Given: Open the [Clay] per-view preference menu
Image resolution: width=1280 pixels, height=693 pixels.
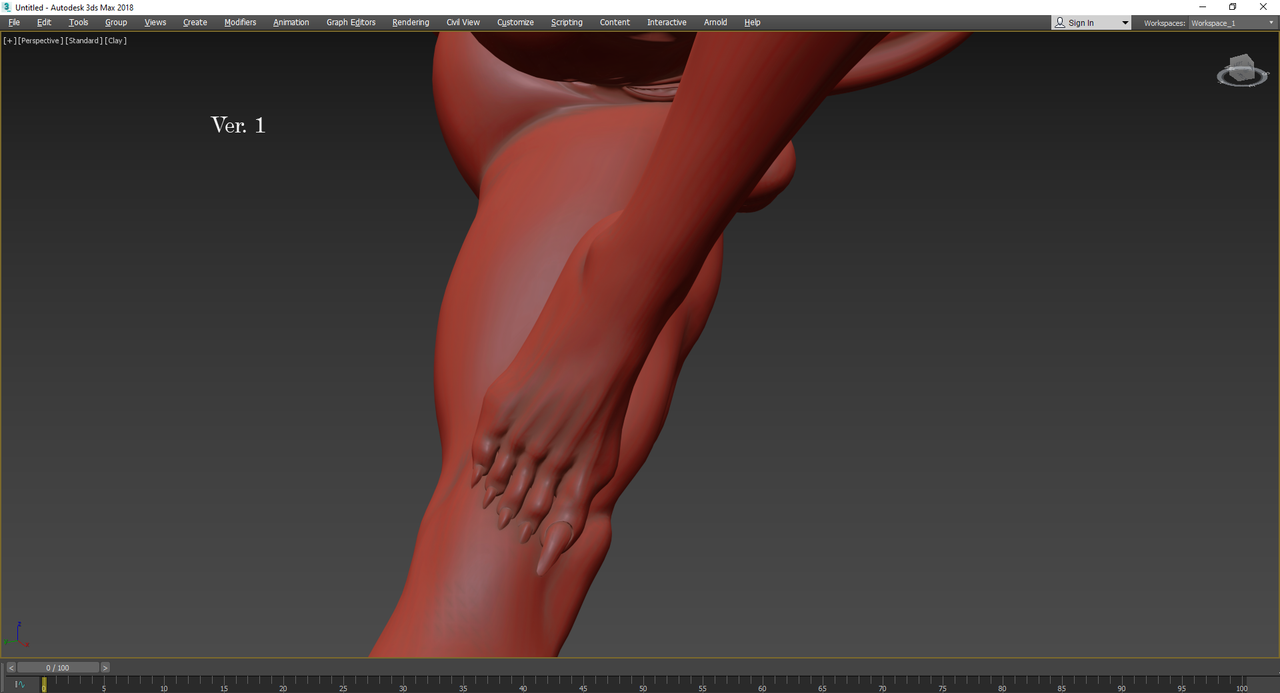Looking at the screenshot, I should pyautogui.click(x=116, y=41).
